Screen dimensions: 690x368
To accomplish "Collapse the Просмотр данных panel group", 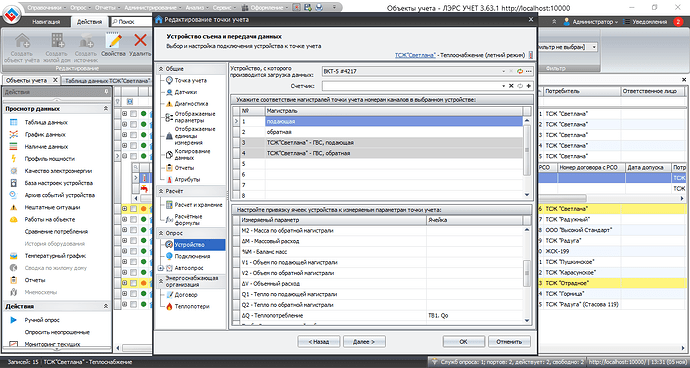I will pyautogui.click(x=105, y=109).
